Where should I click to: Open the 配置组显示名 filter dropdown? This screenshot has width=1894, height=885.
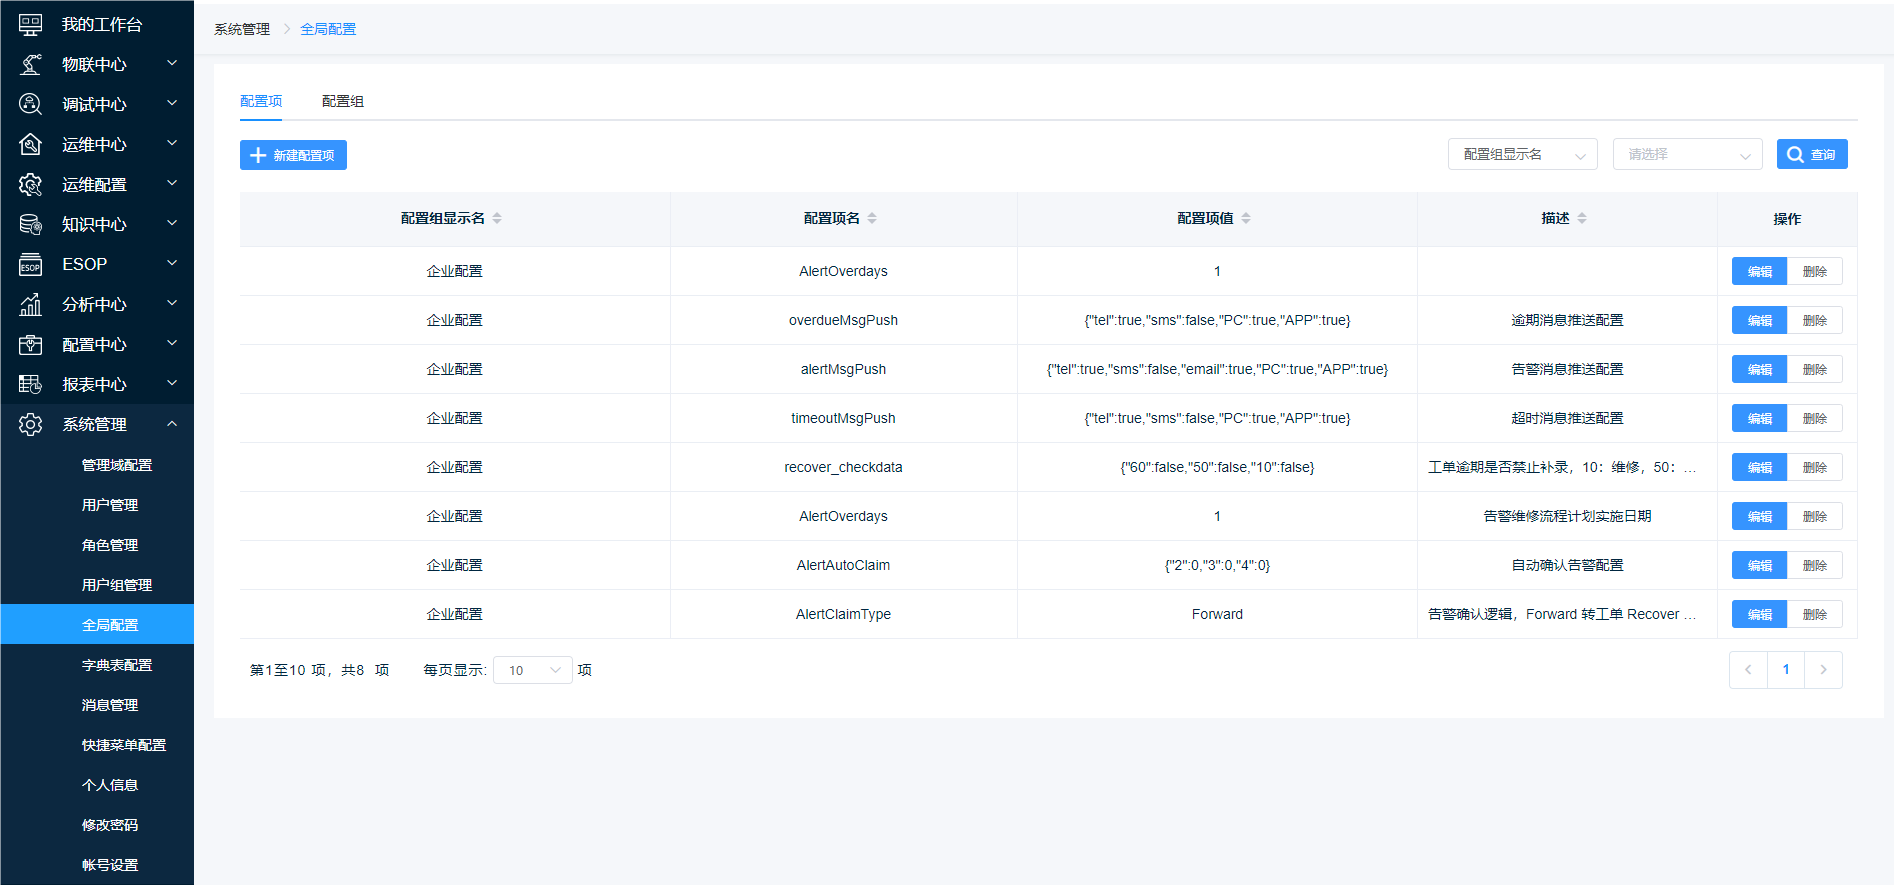click(1522, 154)
